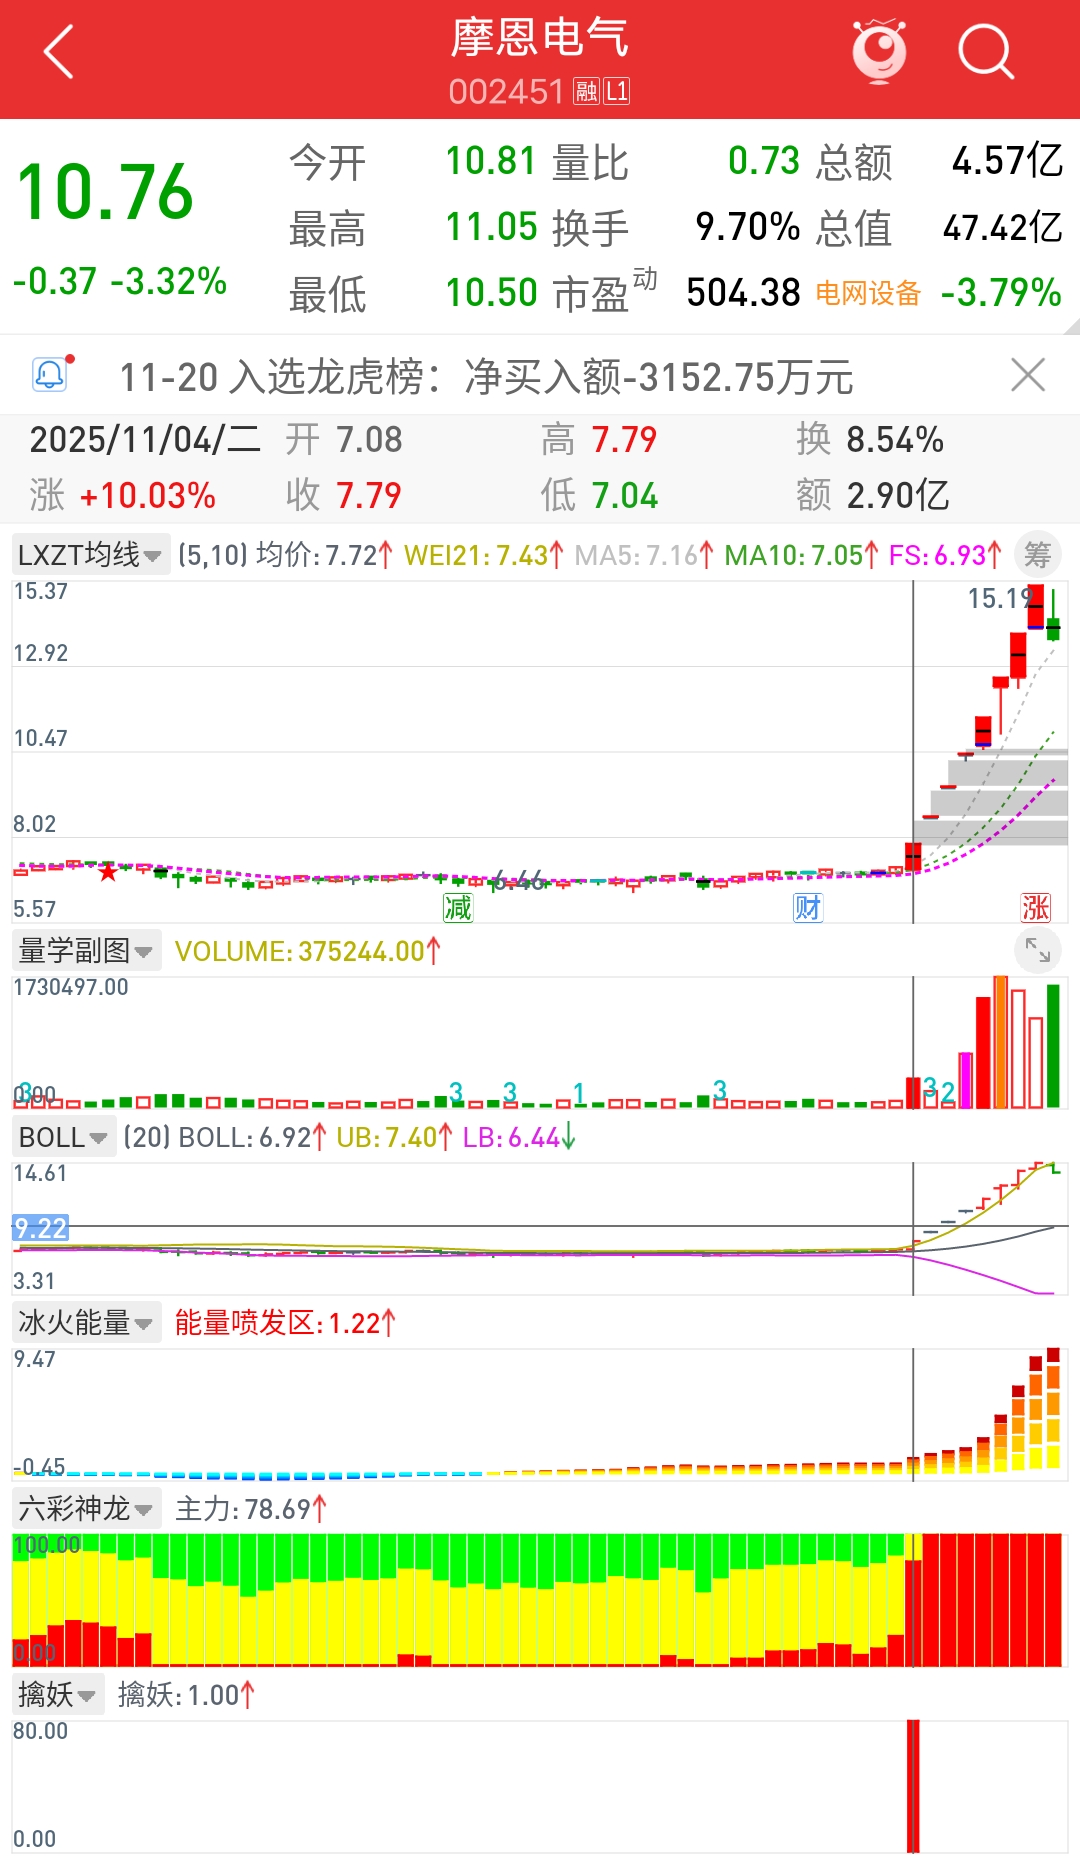Image resolution: width=1080 pixels, height=1866 pixels.
Task: Tap the 量比 0.73 value
Action: click(764, 161)
